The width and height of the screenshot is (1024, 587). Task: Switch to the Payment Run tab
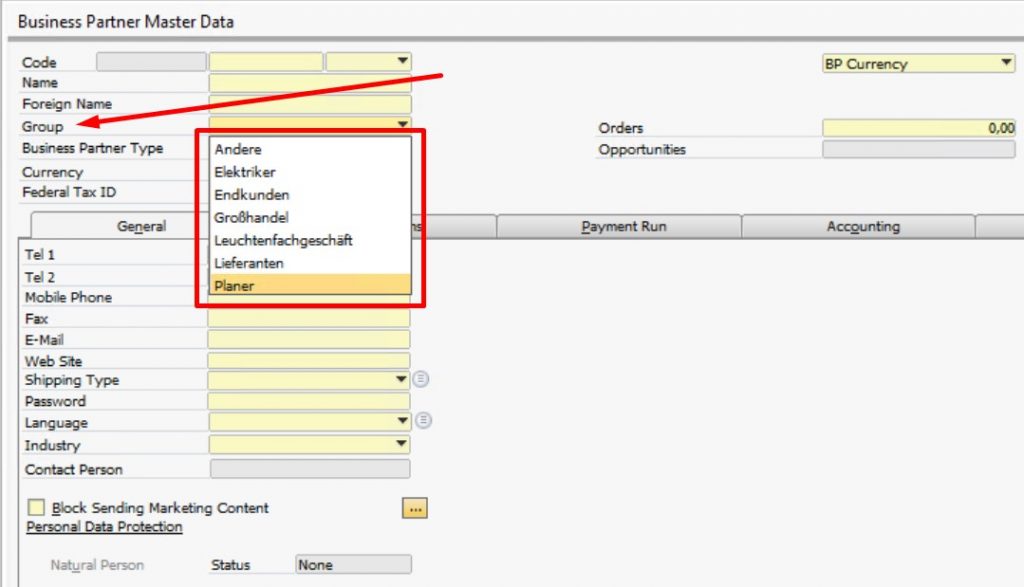point(621,226)
